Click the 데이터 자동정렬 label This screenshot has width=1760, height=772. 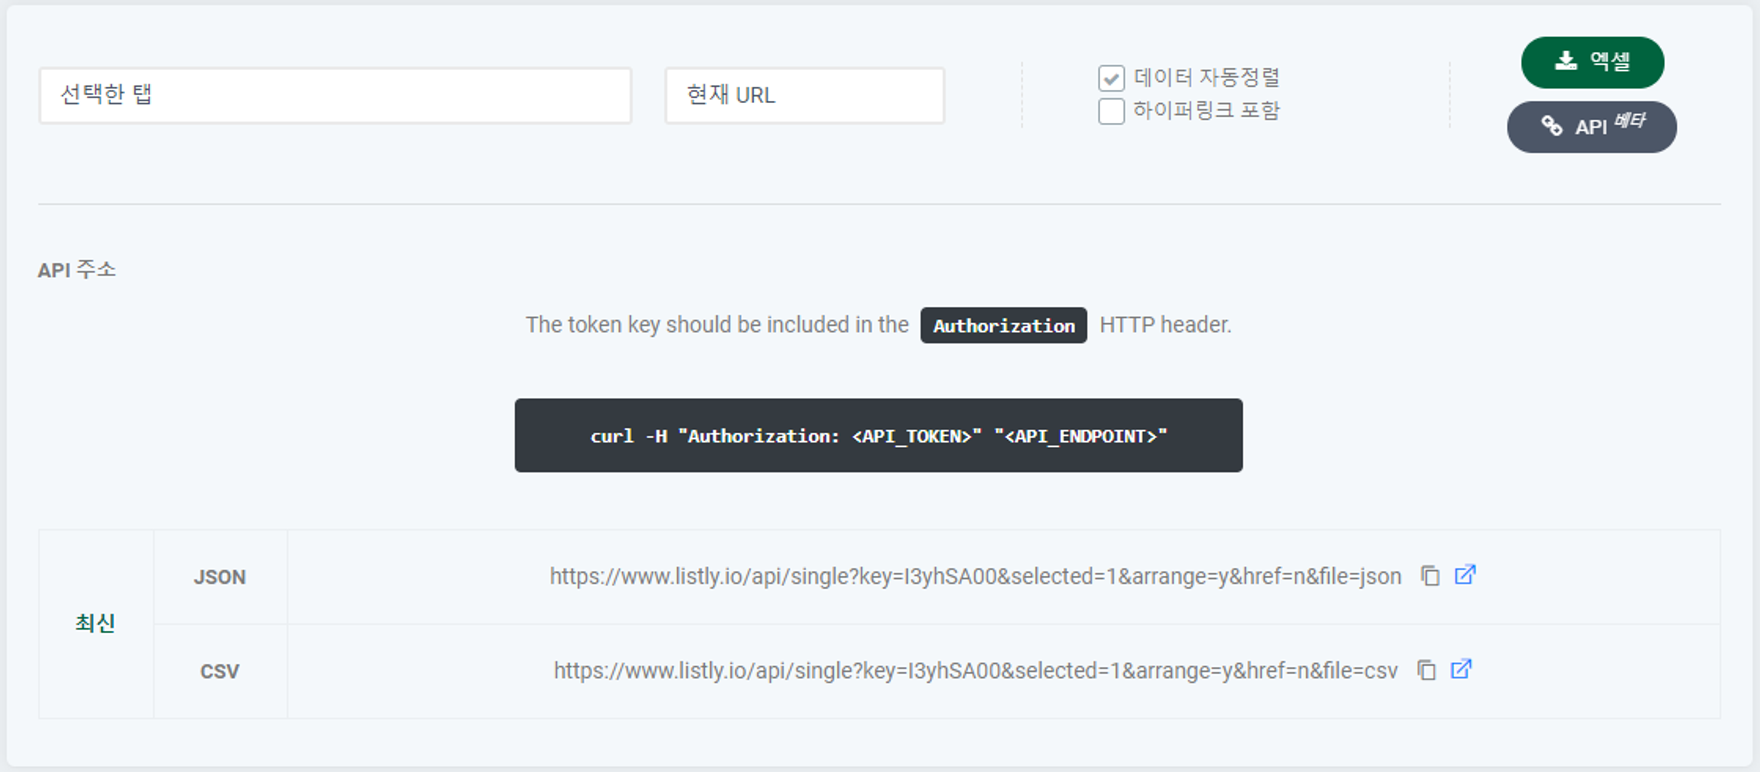pyautogui.click(x=1206, y=77)
